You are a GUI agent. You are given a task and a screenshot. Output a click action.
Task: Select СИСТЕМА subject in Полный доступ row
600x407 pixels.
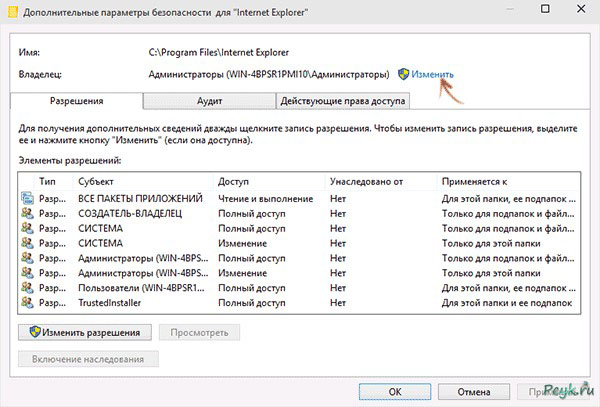tap(100, 228)
